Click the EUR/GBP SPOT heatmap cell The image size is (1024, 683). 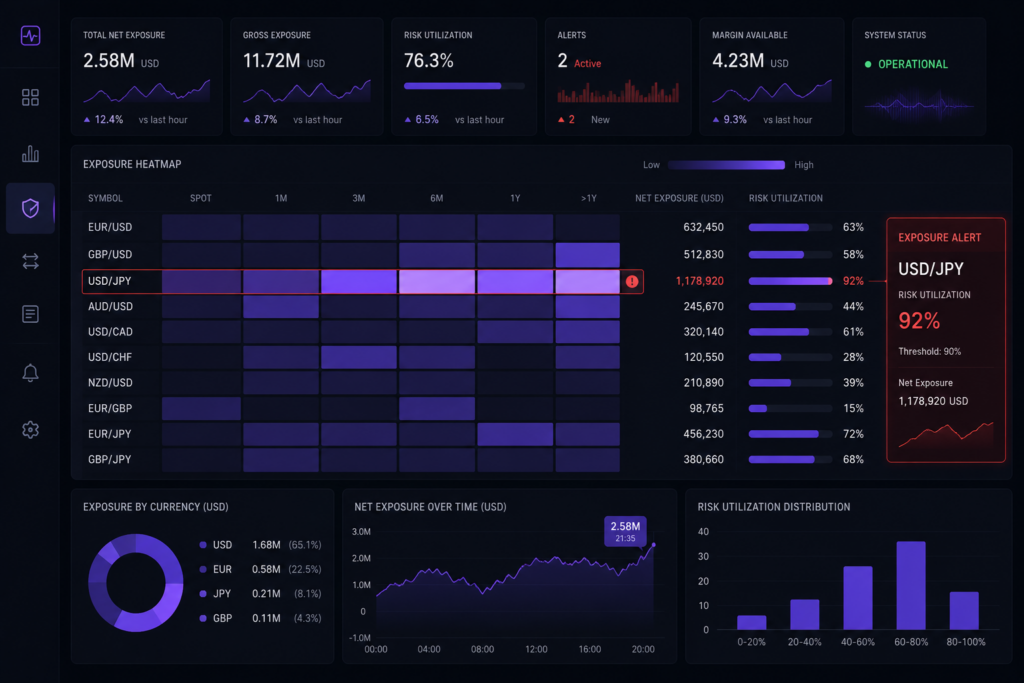[x=201, y=409]
